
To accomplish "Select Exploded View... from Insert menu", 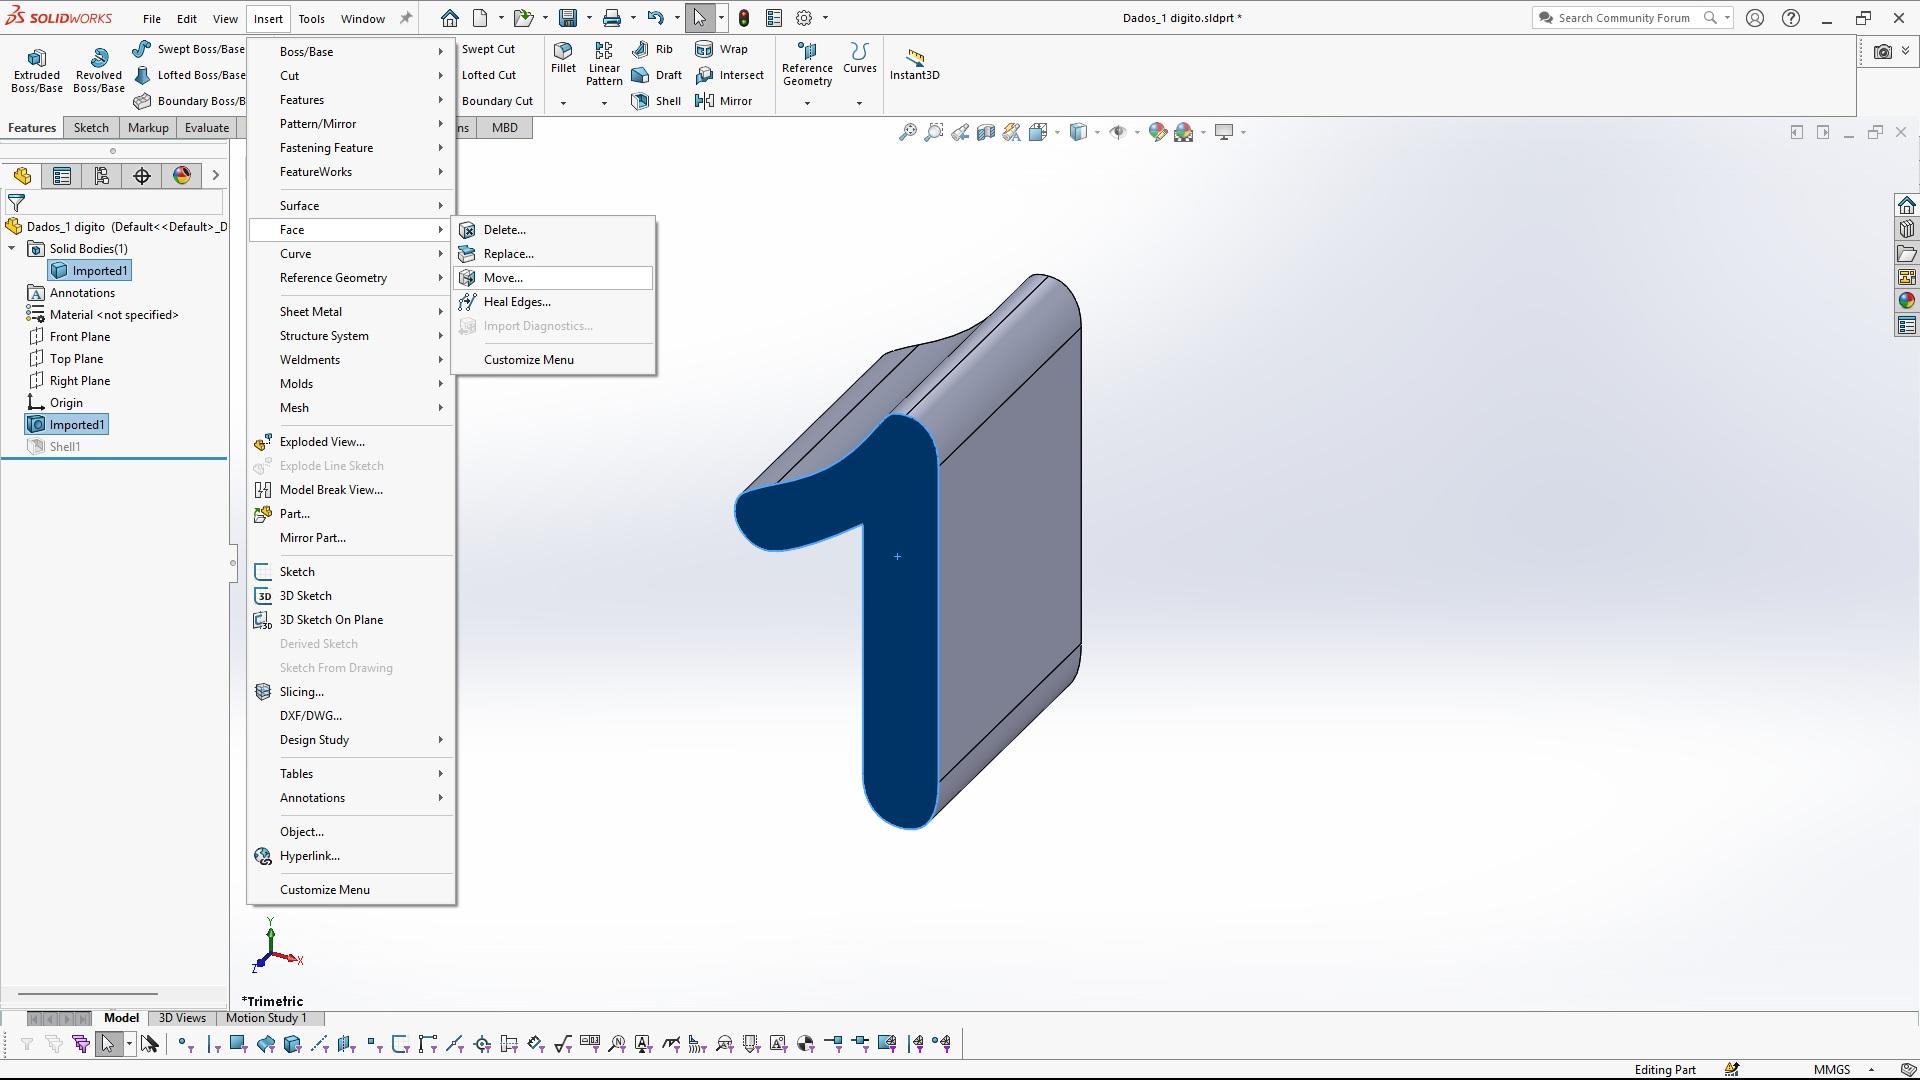I will click(x=351, y=442).
